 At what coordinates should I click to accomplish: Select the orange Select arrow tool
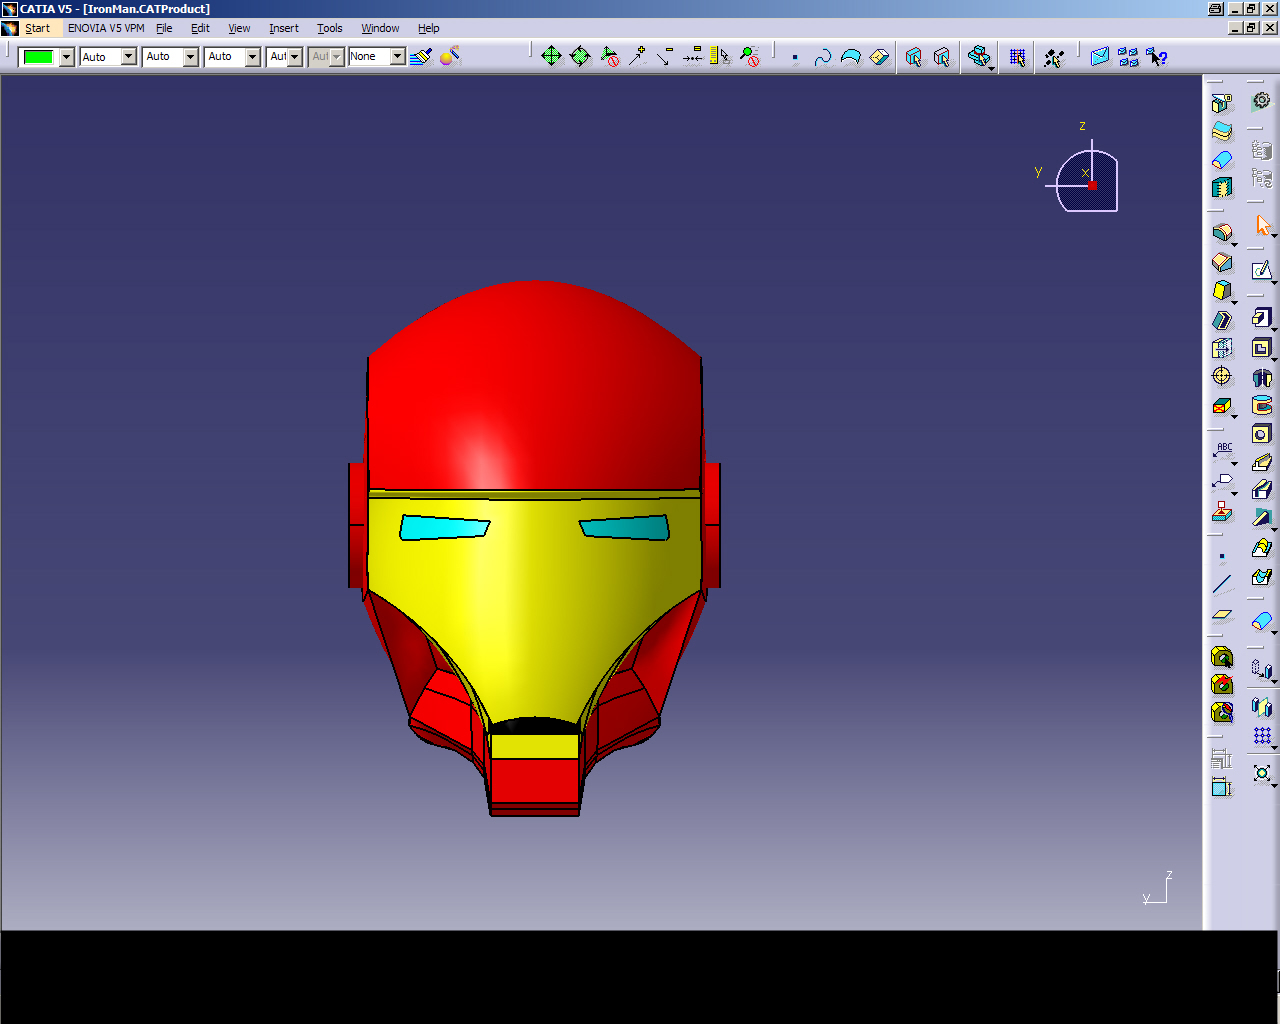coord(1263,225)
